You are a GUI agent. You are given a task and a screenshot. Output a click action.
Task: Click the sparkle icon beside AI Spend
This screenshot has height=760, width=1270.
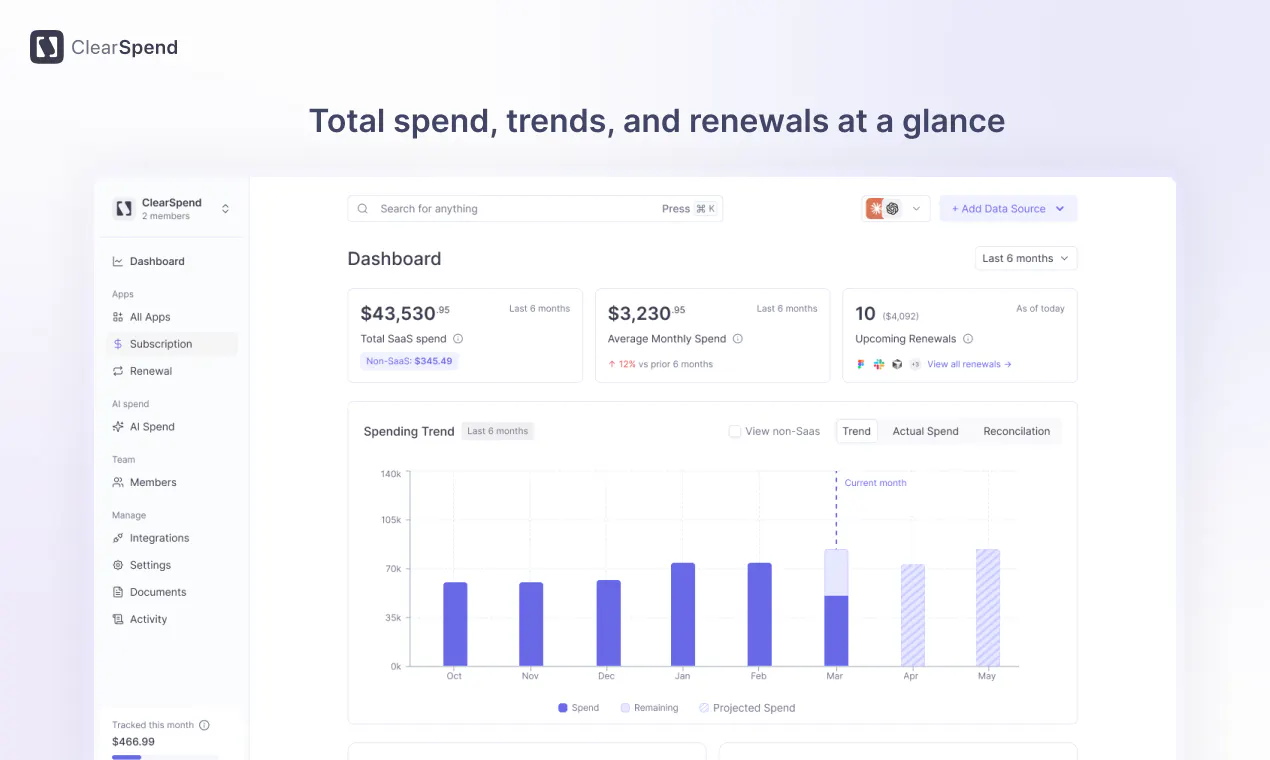(x=118, y=426)
